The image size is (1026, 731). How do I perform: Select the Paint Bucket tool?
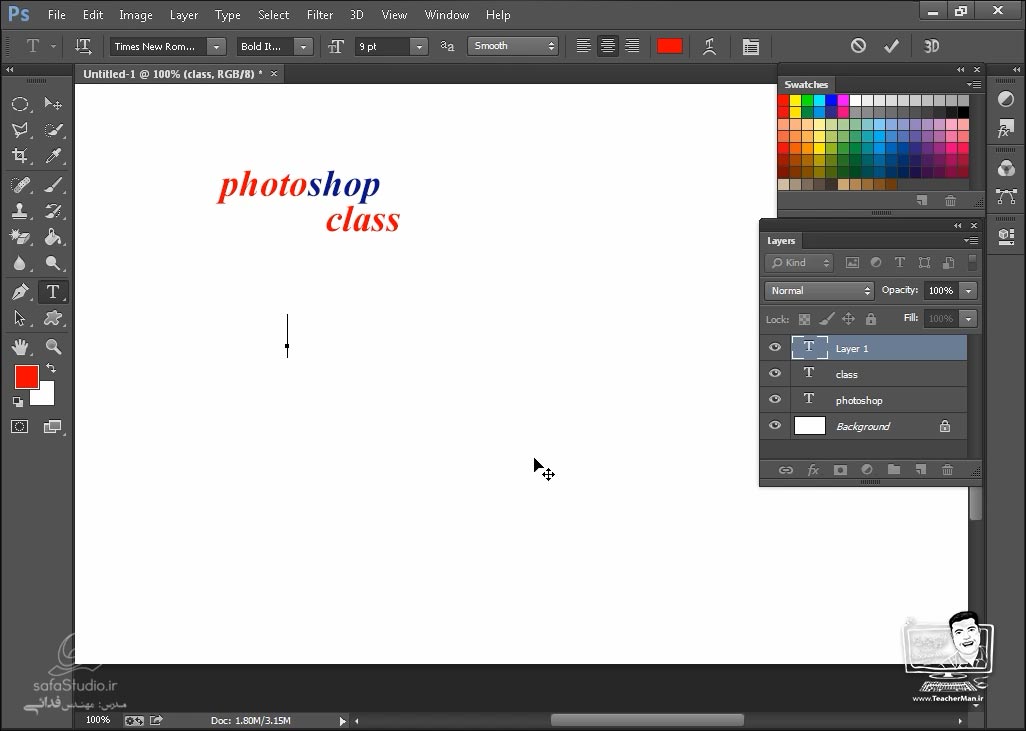click(x=53, y=237)
